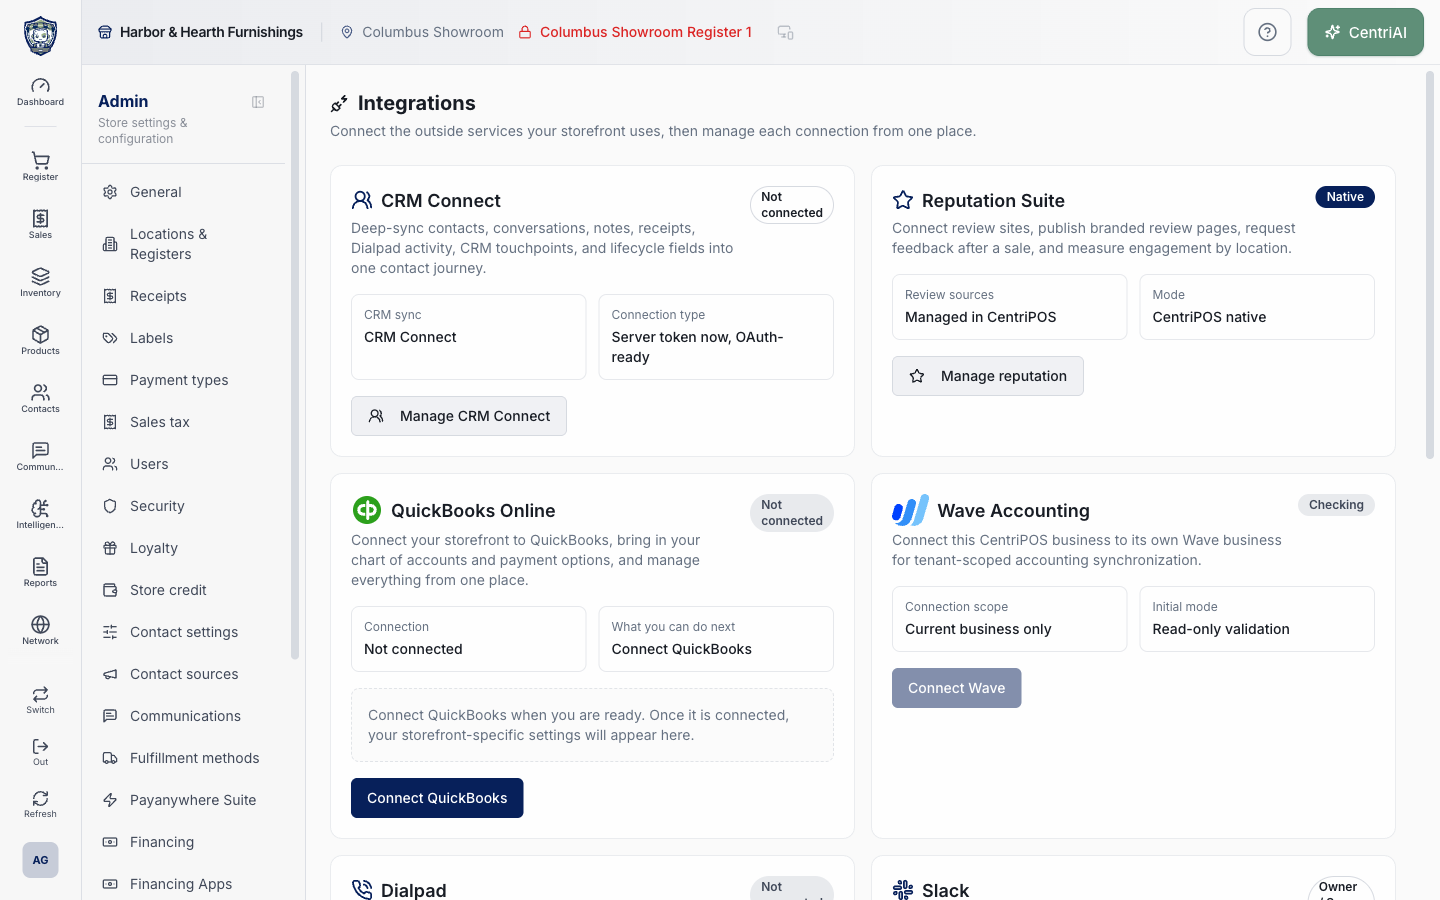The height and width of the screenshot is (900, 1440).
Task: Open Network globe icon
Action: pyautogui.click(x=40, y=630)
